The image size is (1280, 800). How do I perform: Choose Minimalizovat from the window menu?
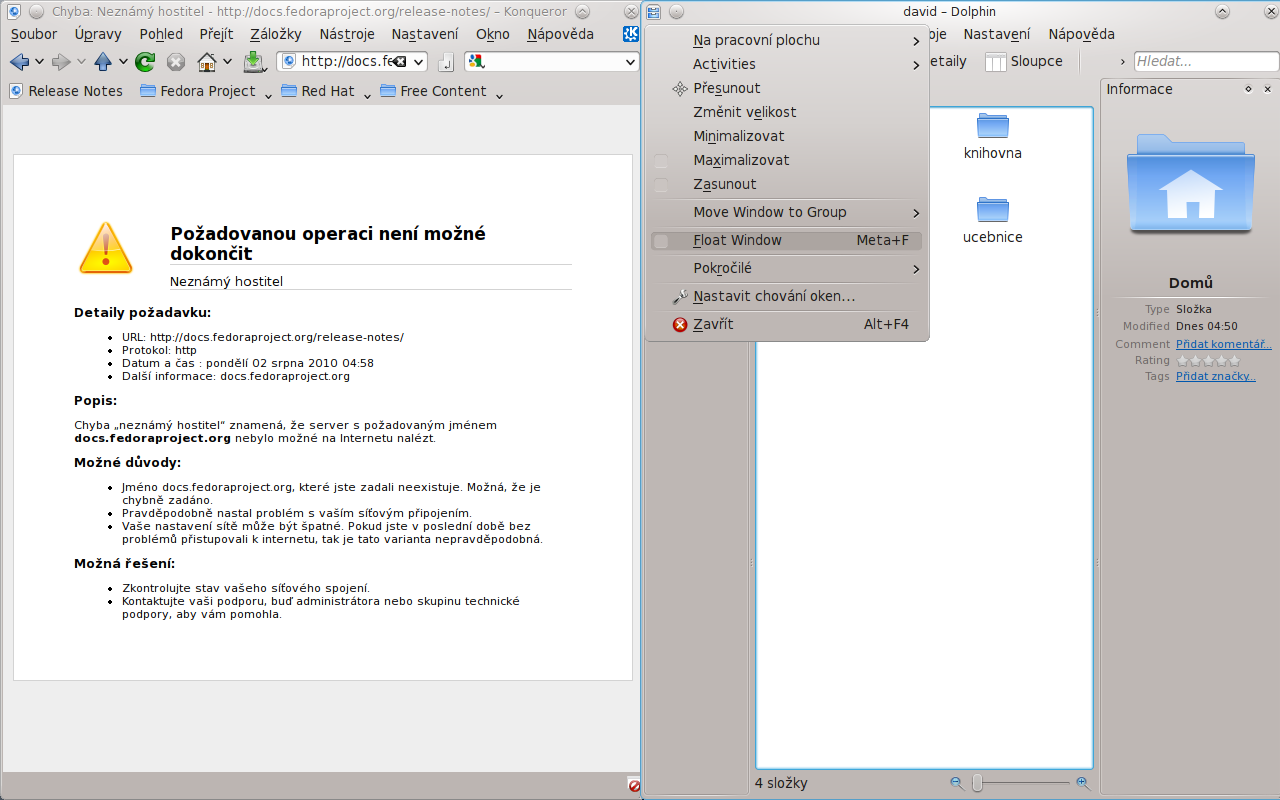point(787,136)
